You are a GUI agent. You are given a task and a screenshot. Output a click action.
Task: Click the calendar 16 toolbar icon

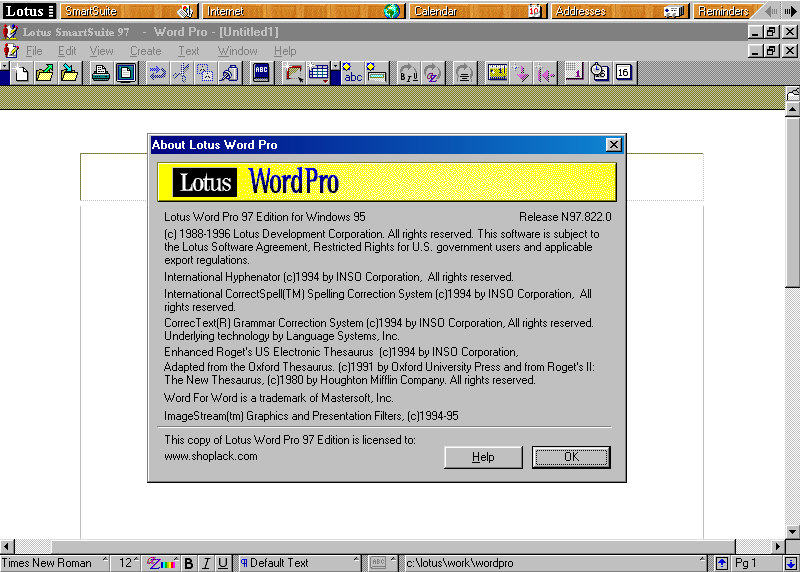pyautogui.click(x=623, y=73)
